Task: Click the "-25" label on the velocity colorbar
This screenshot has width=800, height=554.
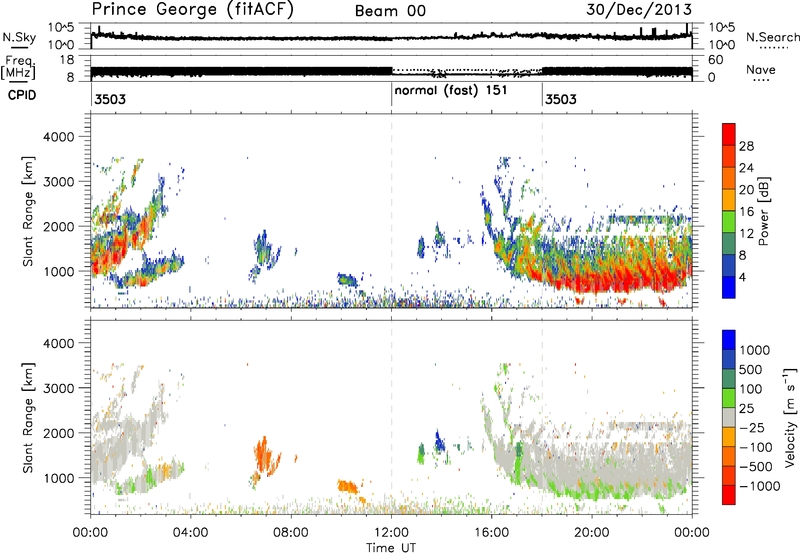Action: tap(752, 428)
